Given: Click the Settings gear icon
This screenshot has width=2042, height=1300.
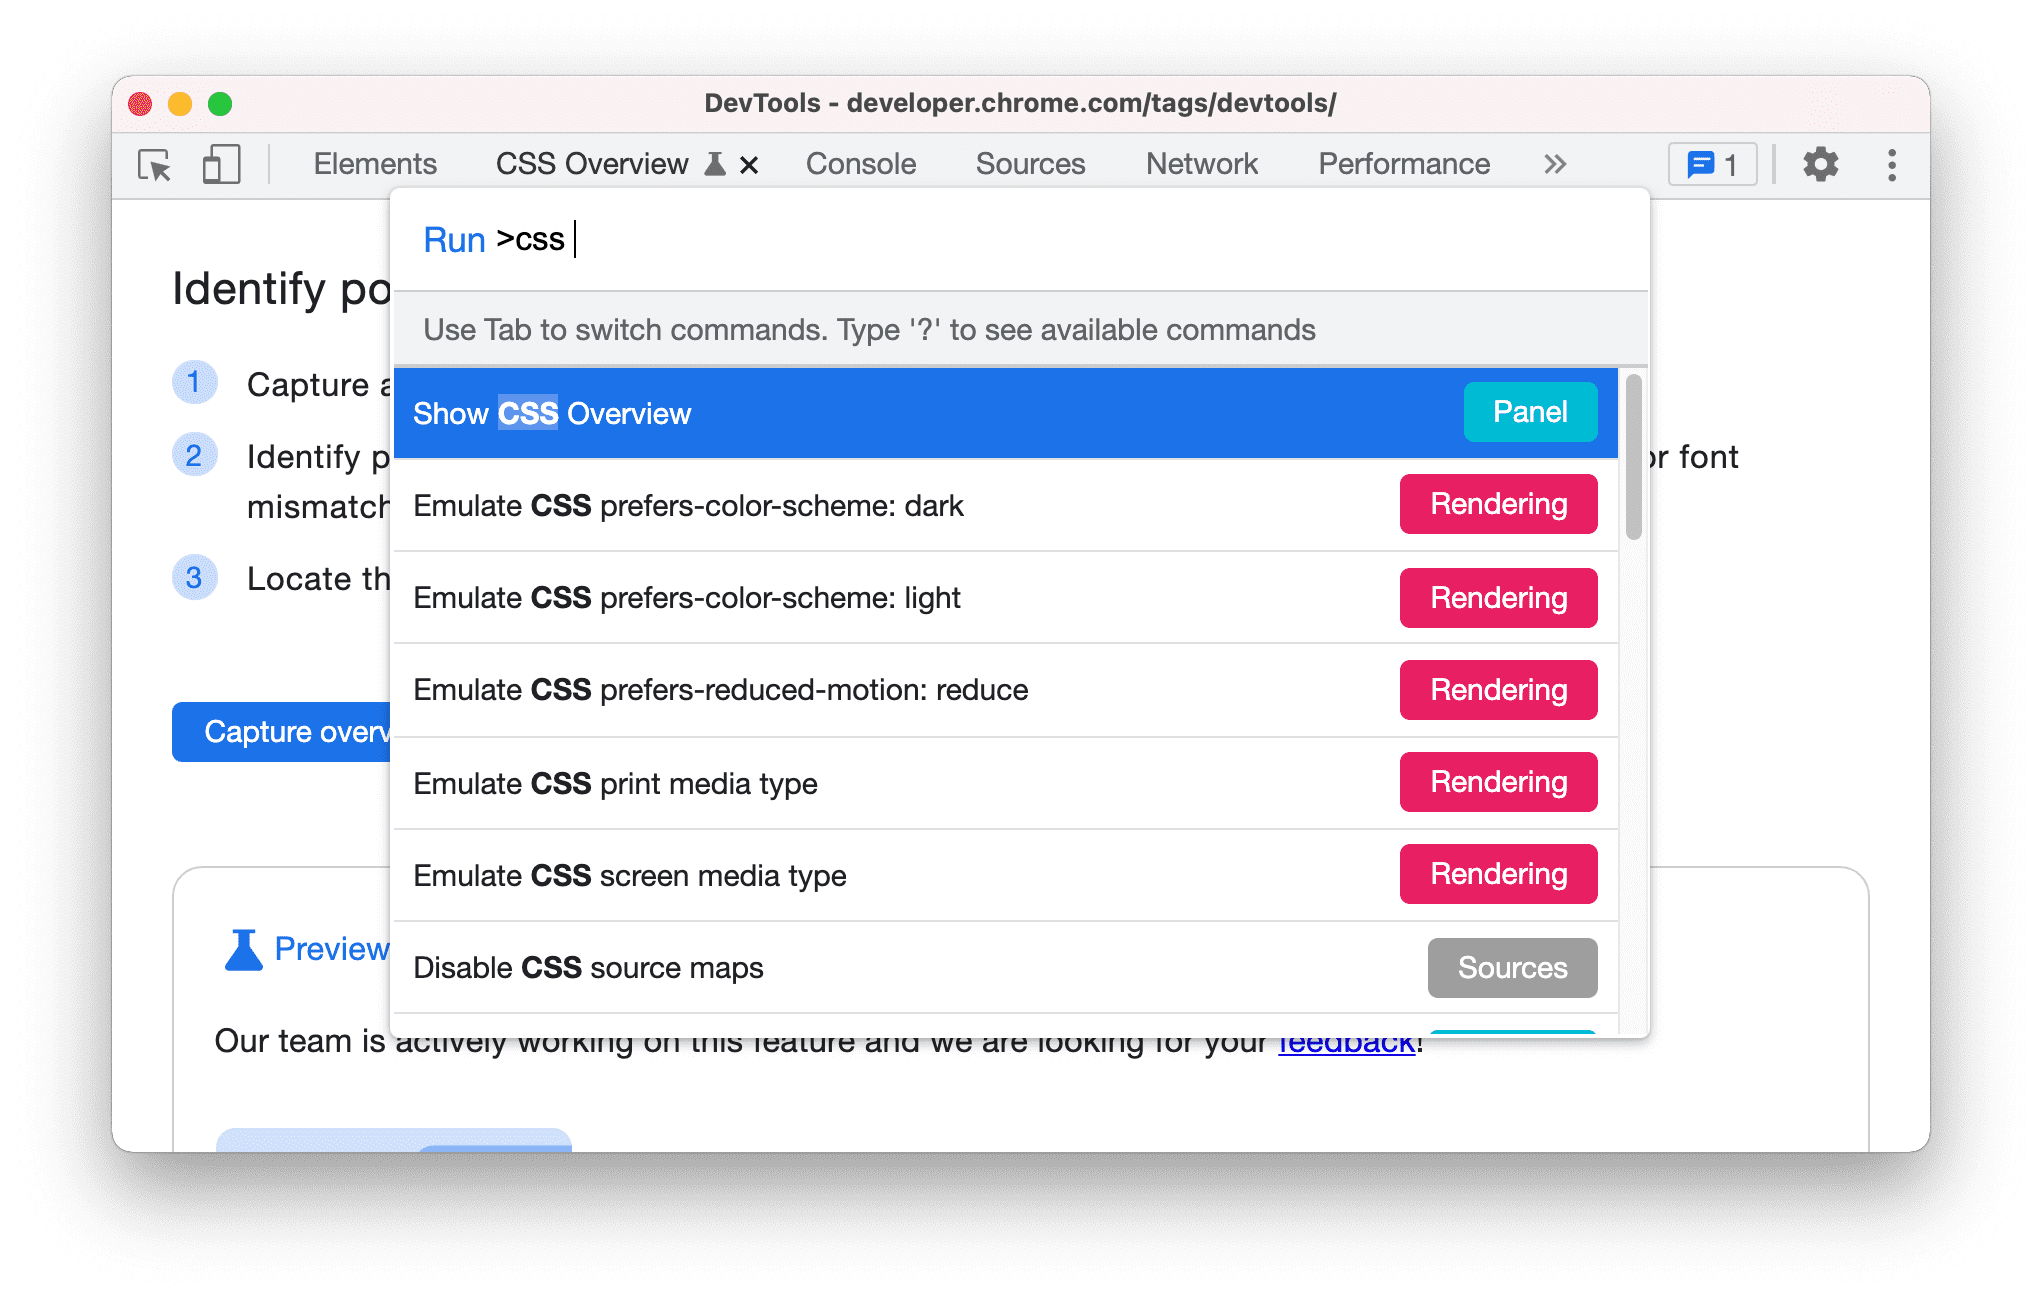Looking at the screenshot, I should [x=1822, y=164].
